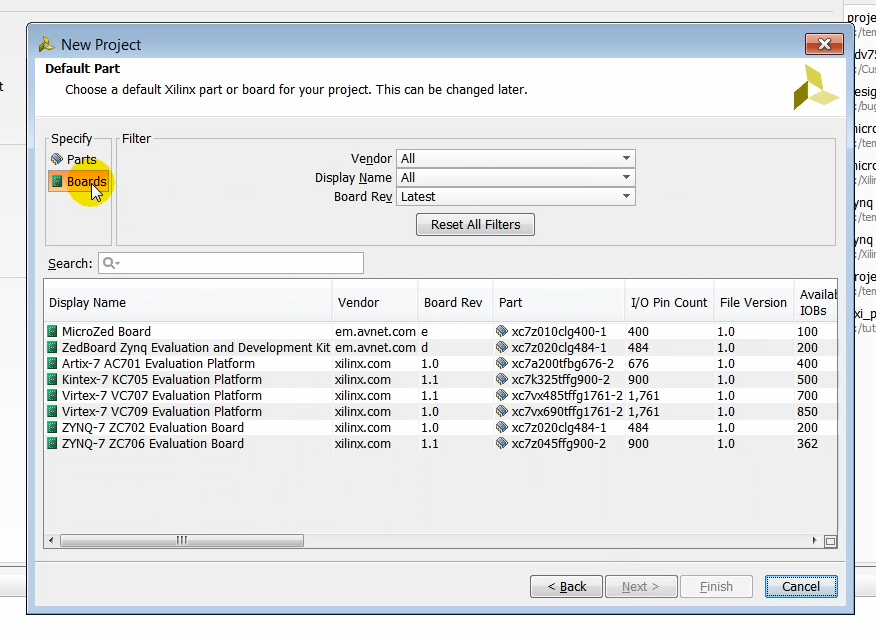The width and height of the screenshot is (876, 640).
Task: Sort by I/O Pin Count column
Action: tap(668, 303)
